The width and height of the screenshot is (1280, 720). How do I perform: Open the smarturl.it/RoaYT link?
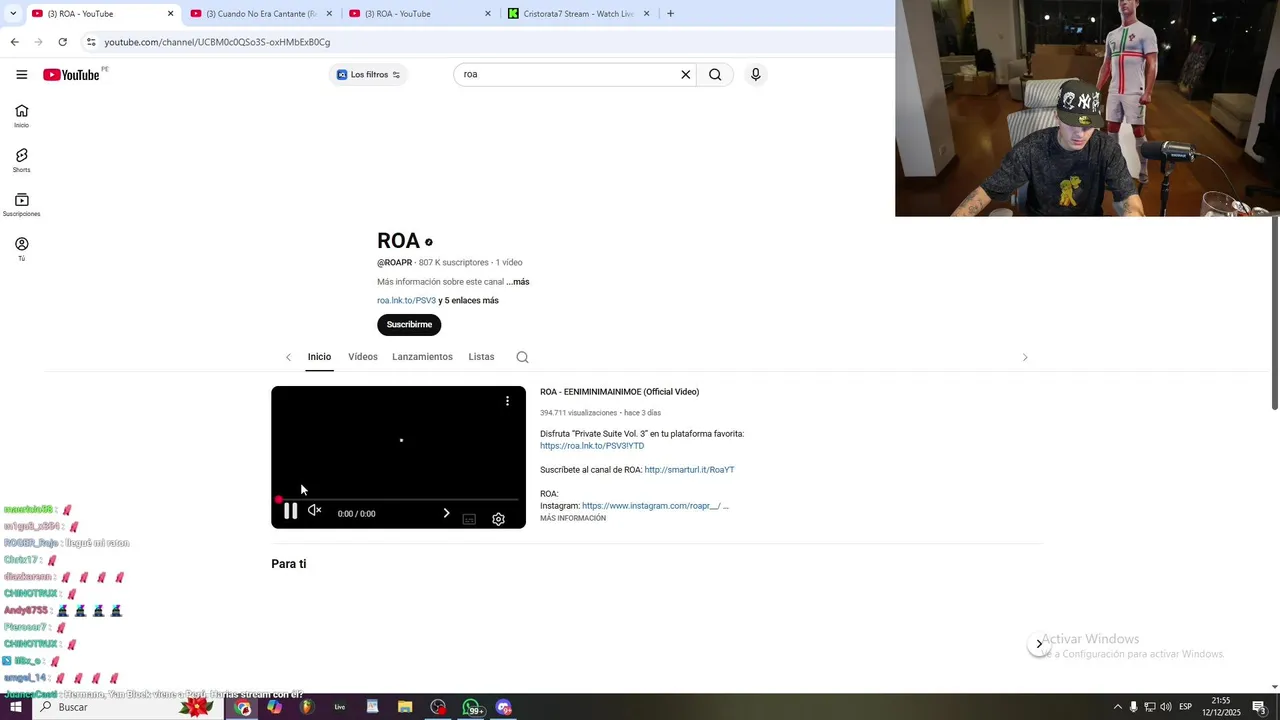[x=689, y=470]
